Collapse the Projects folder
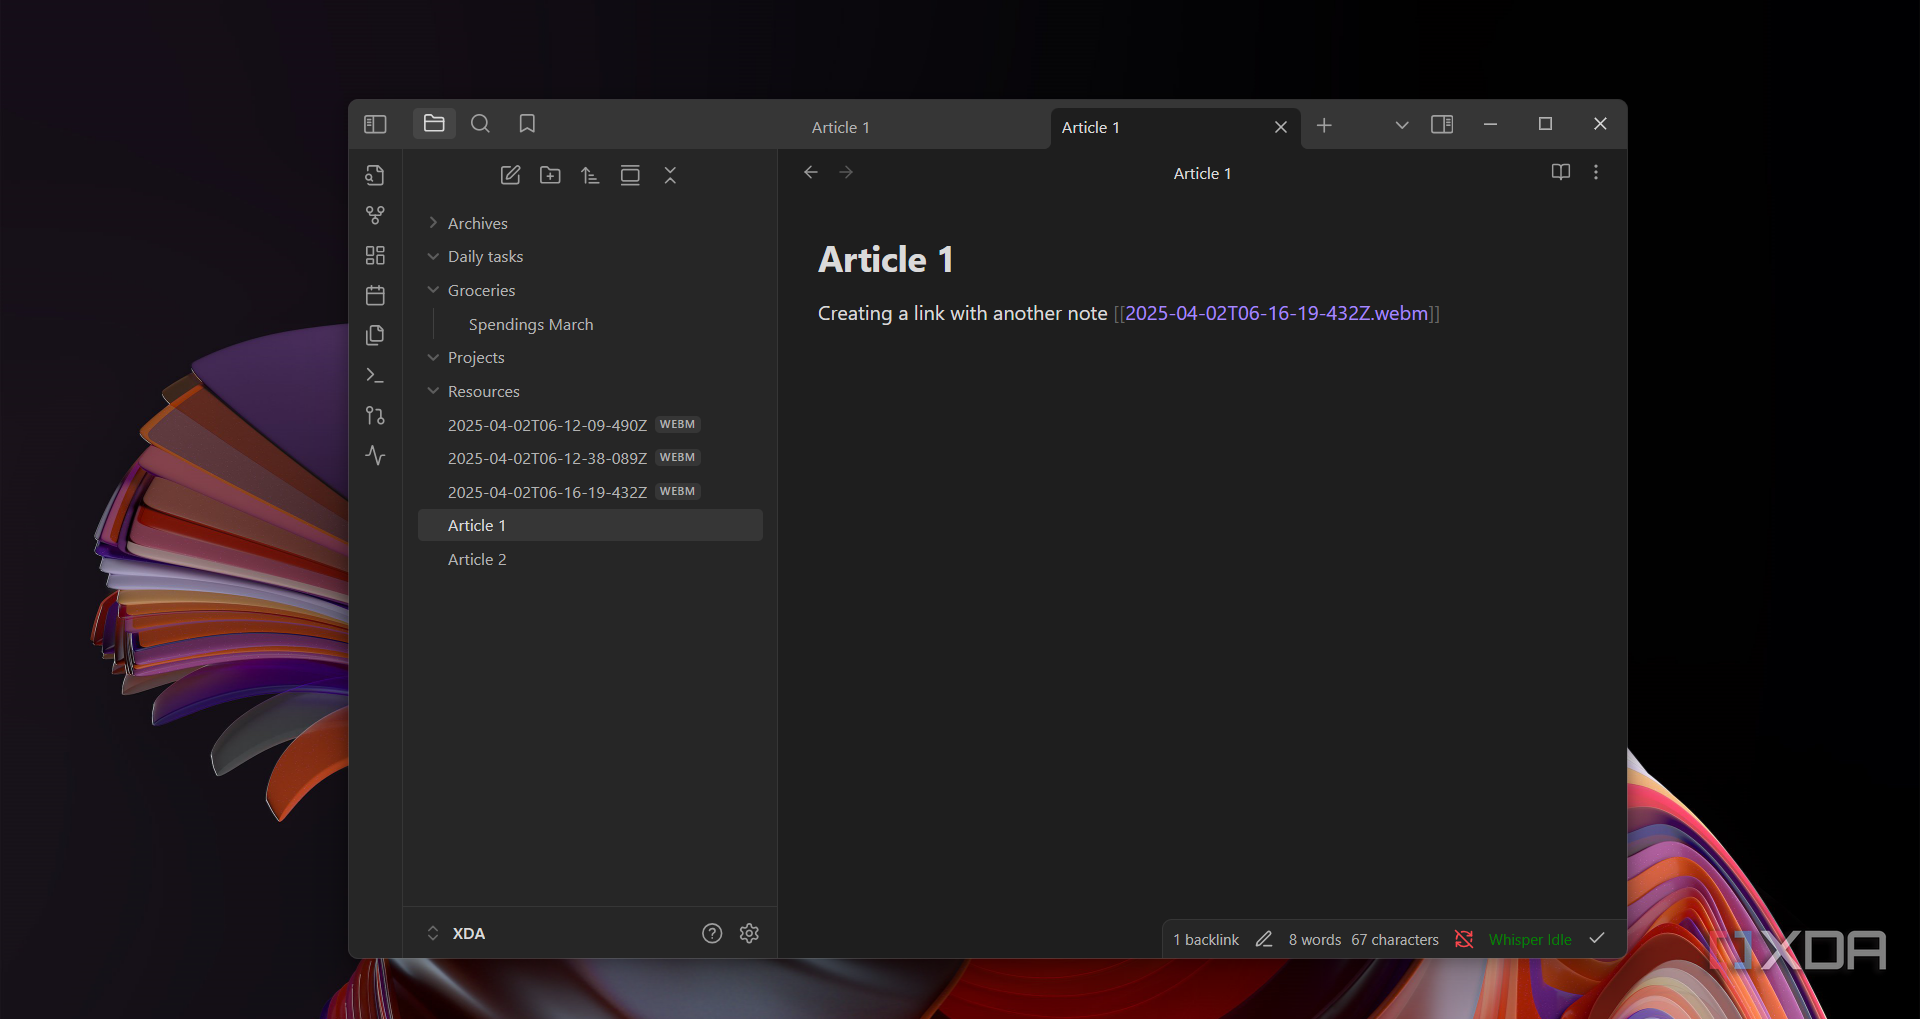Image resolution: width=1920 pixels, height=1019 pixels. (x=590, y=357)
